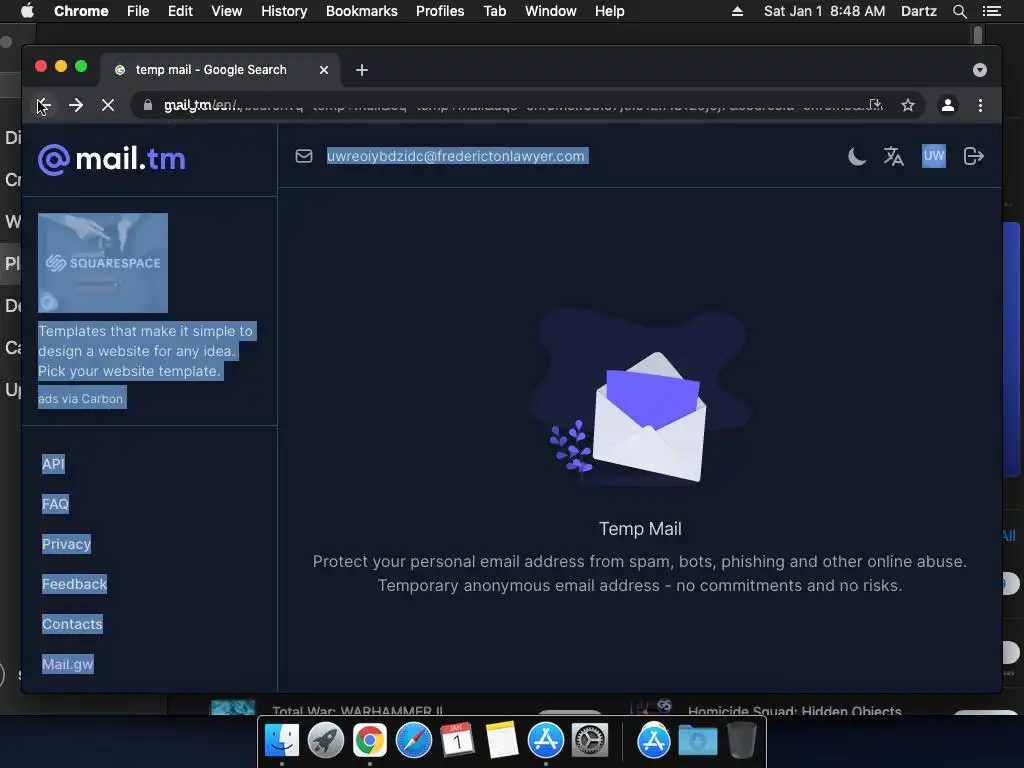Open the API link in sidebar
The width and height of the screenshot is (1024, 768).
[53, 464]
